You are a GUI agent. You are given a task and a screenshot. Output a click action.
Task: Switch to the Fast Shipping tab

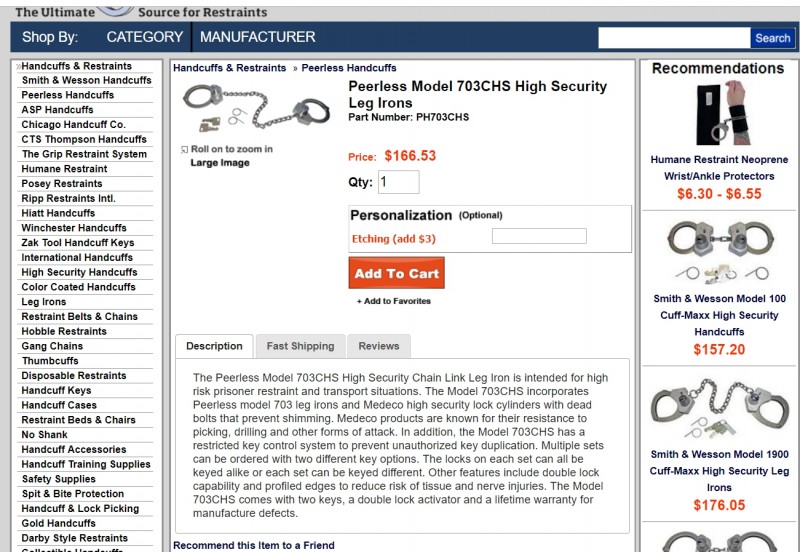(300, 346)
